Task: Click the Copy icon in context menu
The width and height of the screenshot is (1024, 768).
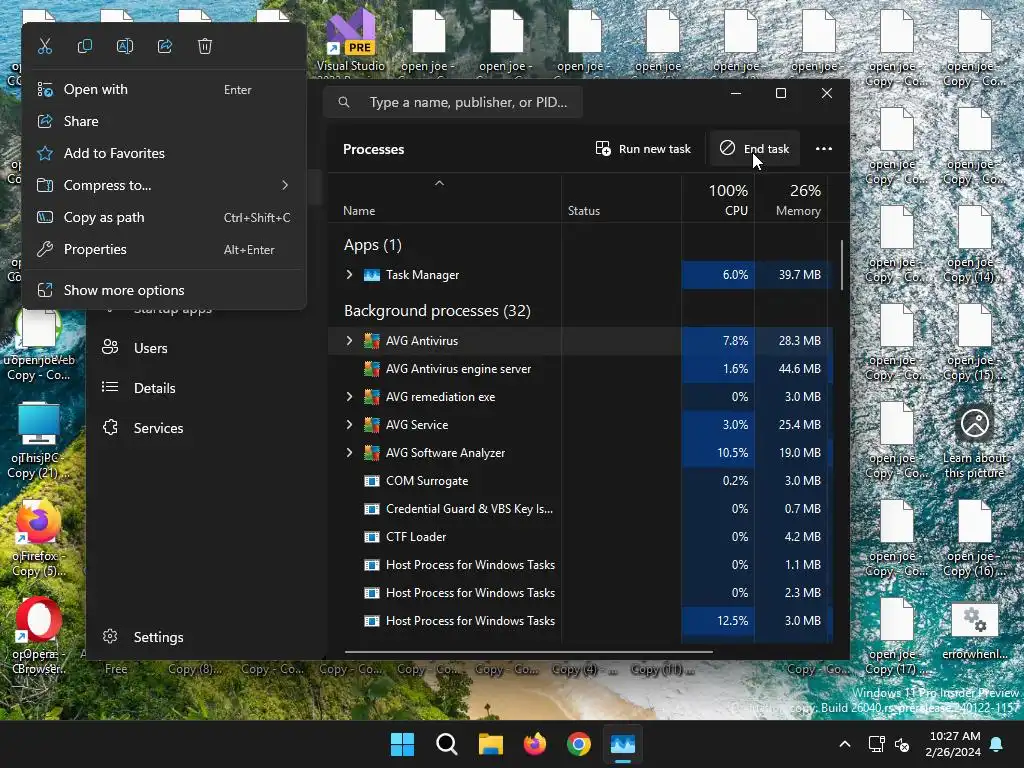Action: 85,46
